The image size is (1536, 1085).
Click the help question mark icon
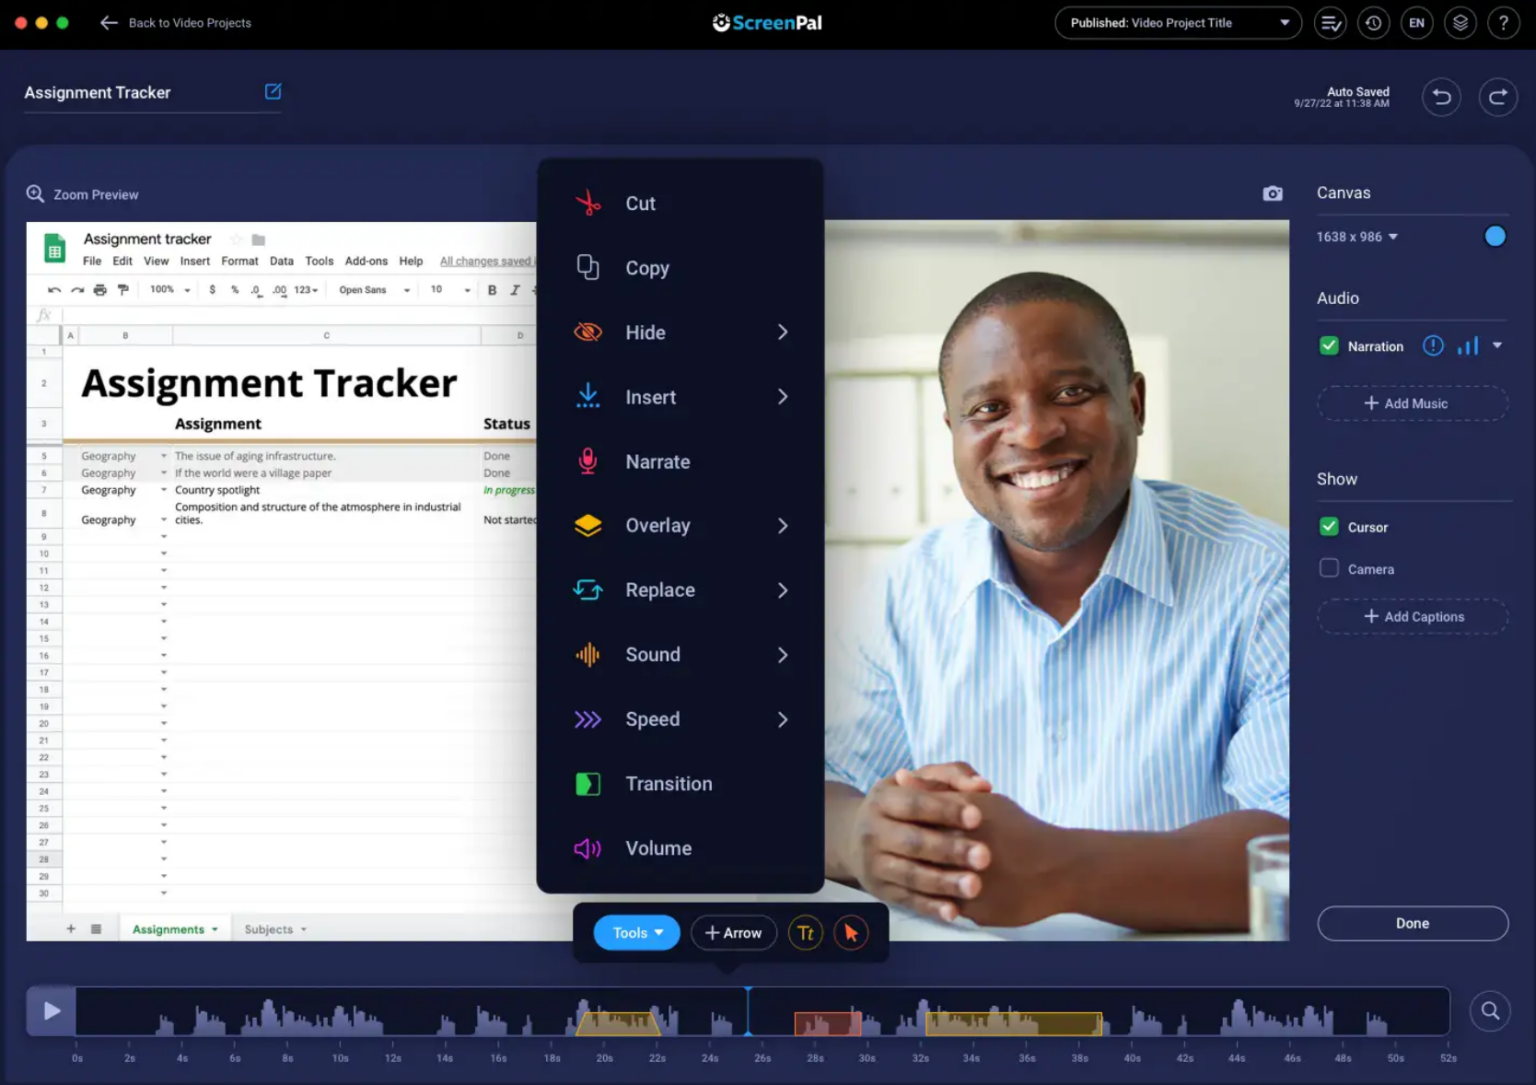point(1504,22)
